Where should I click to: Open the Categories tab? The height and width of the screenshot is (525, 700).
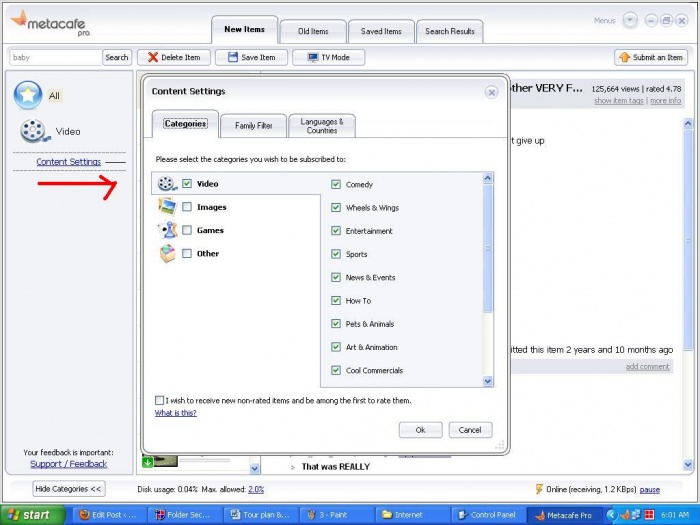point(185,124)
